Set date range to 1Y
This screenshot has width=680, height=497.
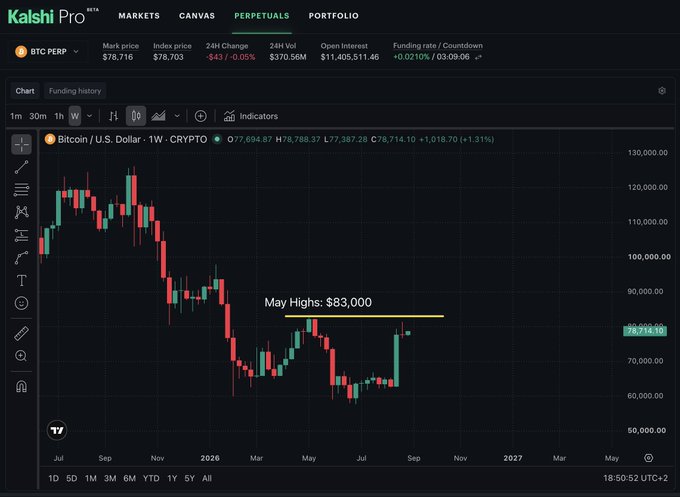(x=172, y=478)
